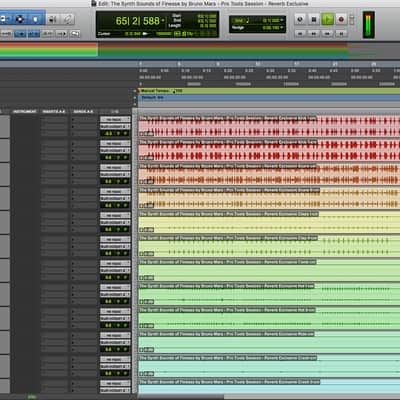Open input selector of the first yellow track

point(115,215)
